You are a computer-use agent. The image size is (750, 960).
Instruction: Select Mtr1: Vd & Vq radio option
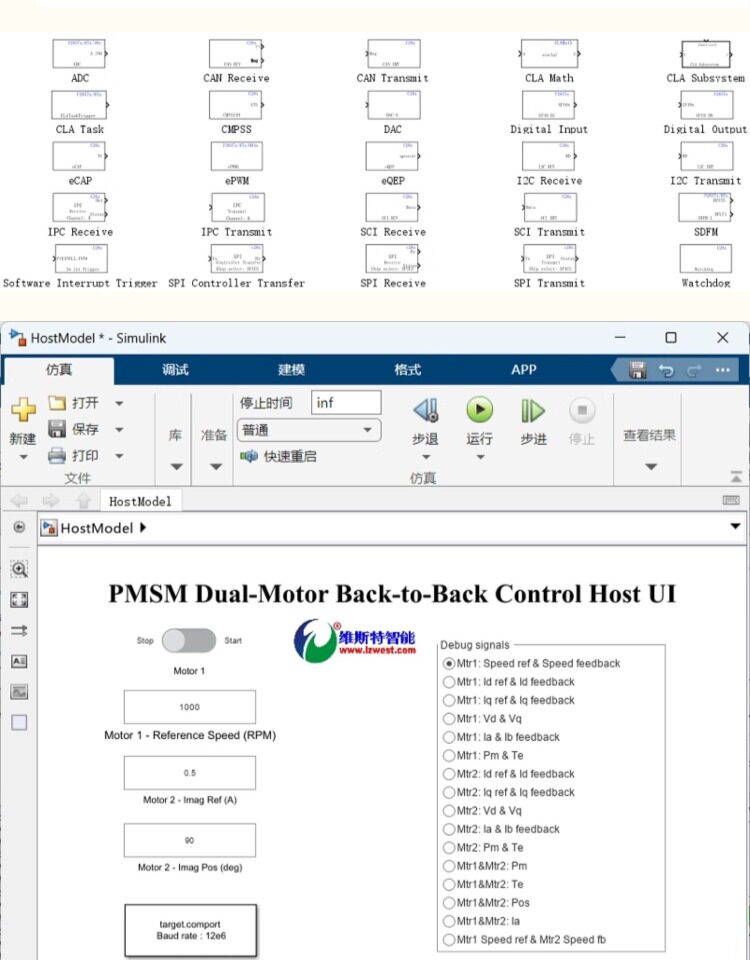[x=482, y=718]
